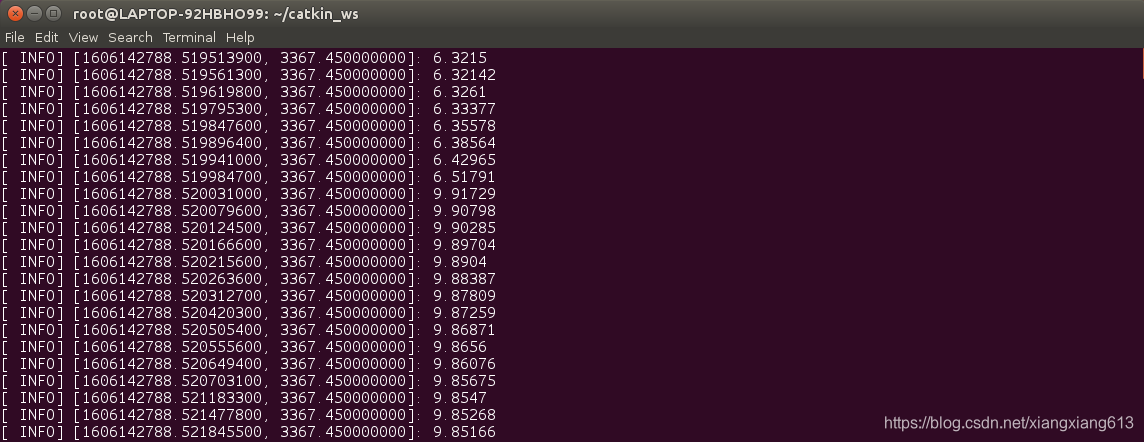This screenshot has width=1144, height=442.
Task: Click the log value 6.51791
Action: 464,177
